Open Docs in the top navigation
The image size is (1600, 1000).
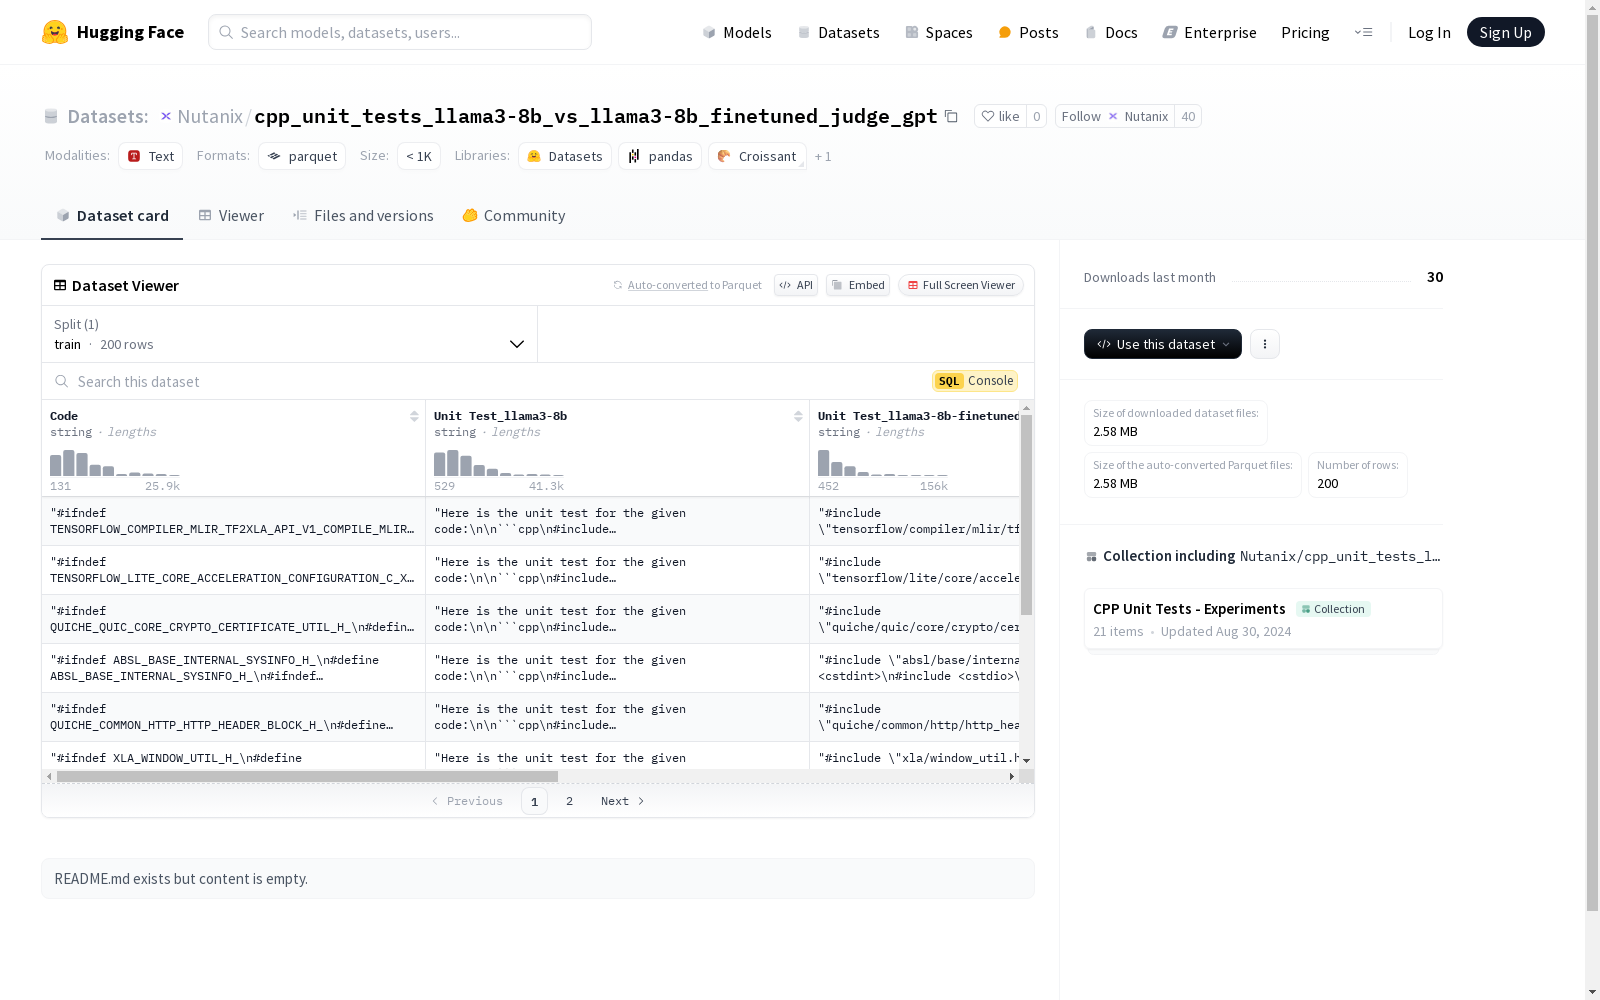(1111, 32)
